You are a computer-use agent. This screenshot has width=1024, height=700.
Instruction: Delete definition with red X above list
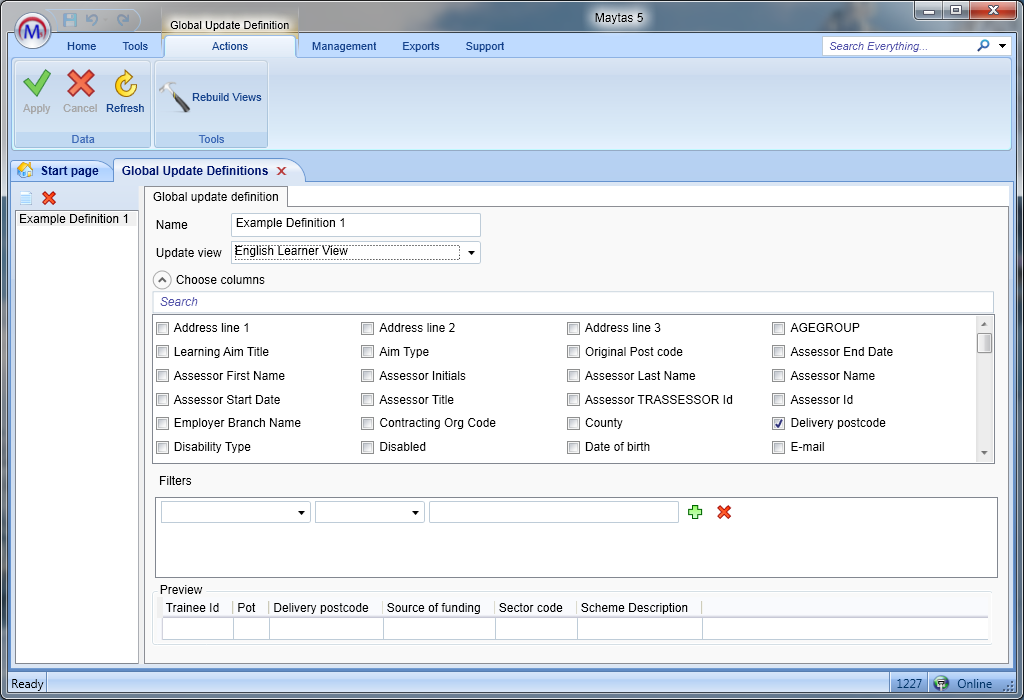(49, 198)
